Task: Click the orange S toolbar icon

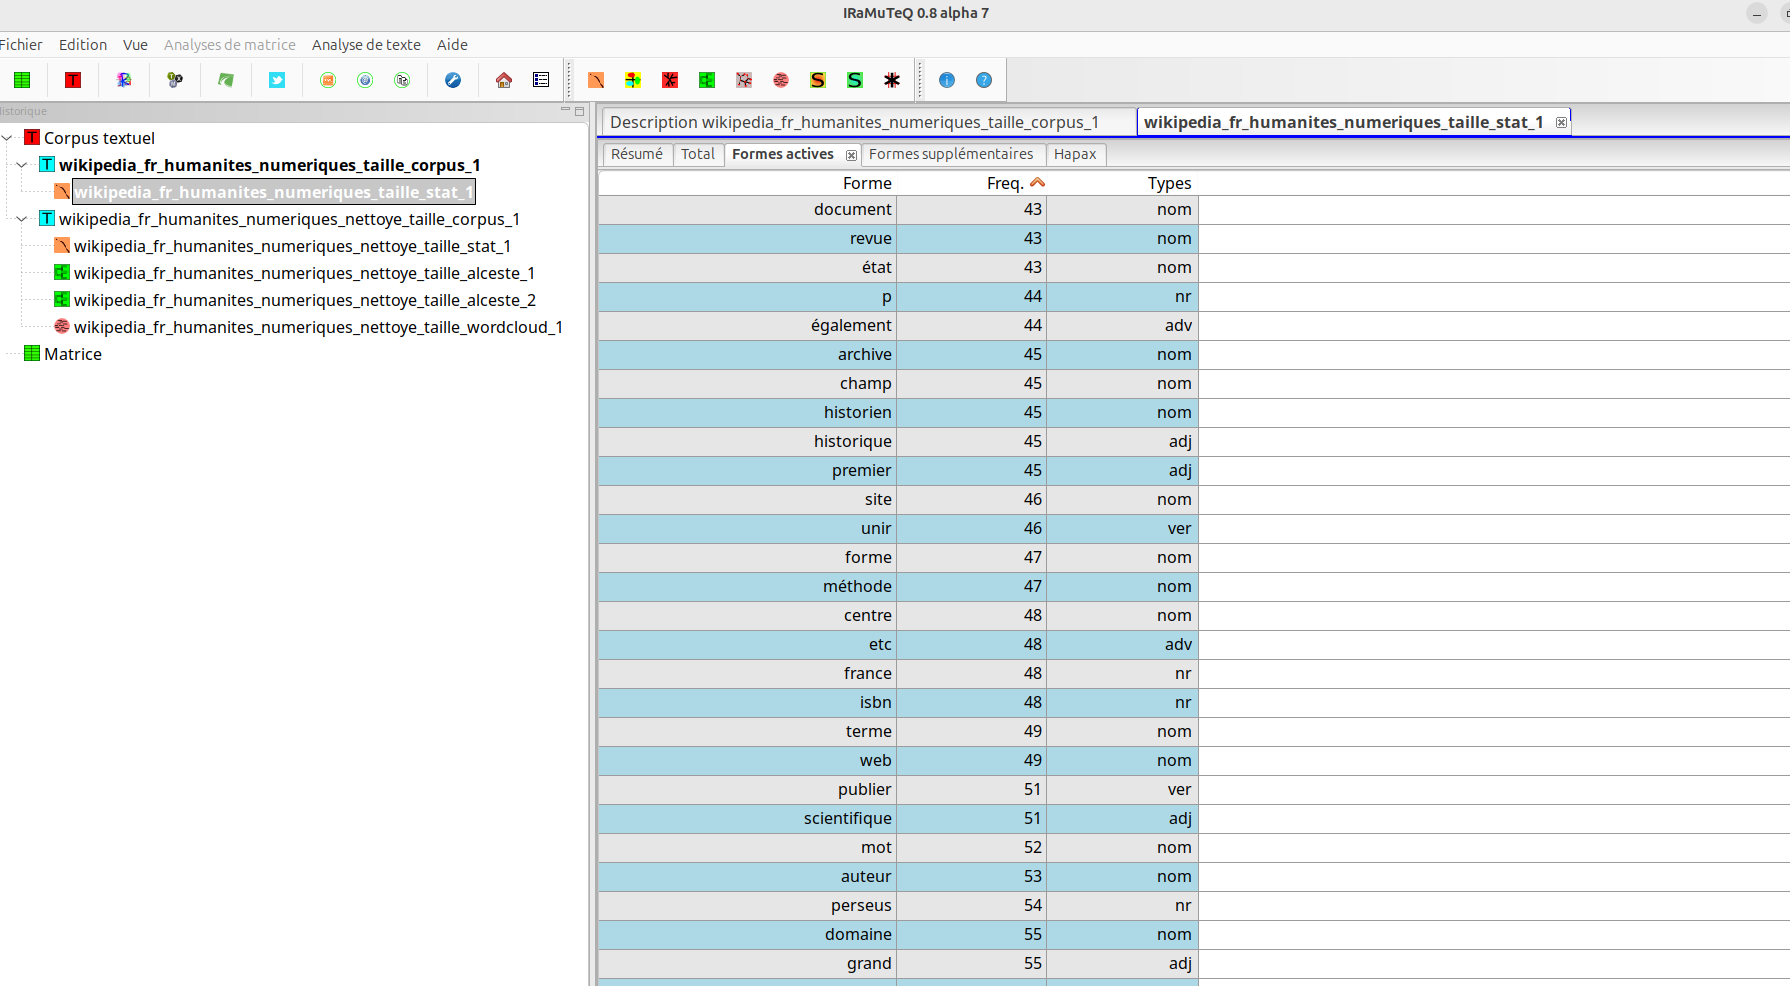Action: pyautogui.click(x=818, y=80)
